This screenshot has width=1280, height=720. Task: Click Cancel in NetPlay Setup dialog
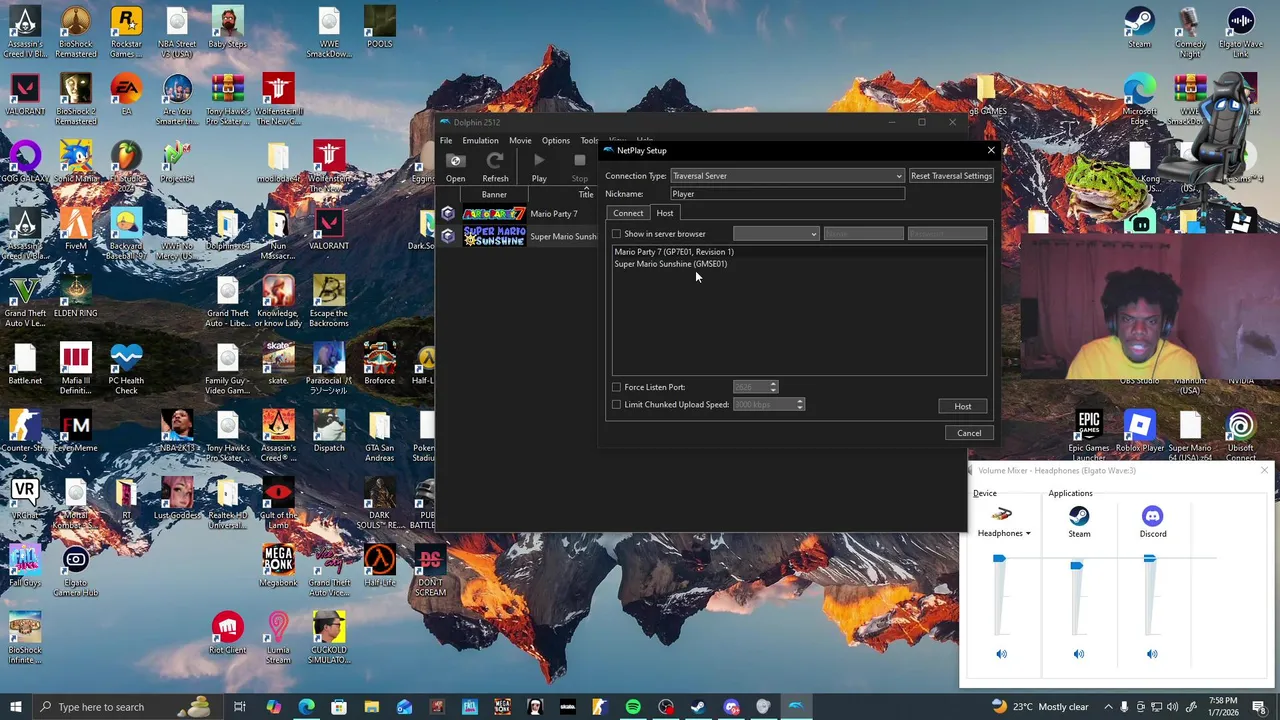pos(969,433)
